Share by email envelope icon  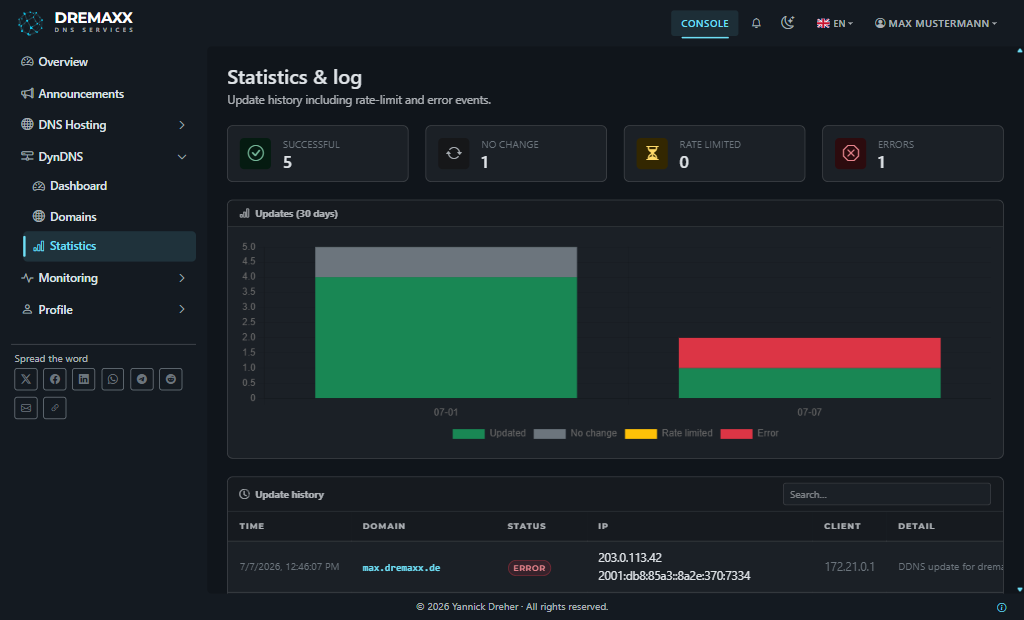[x=26, y=408]
